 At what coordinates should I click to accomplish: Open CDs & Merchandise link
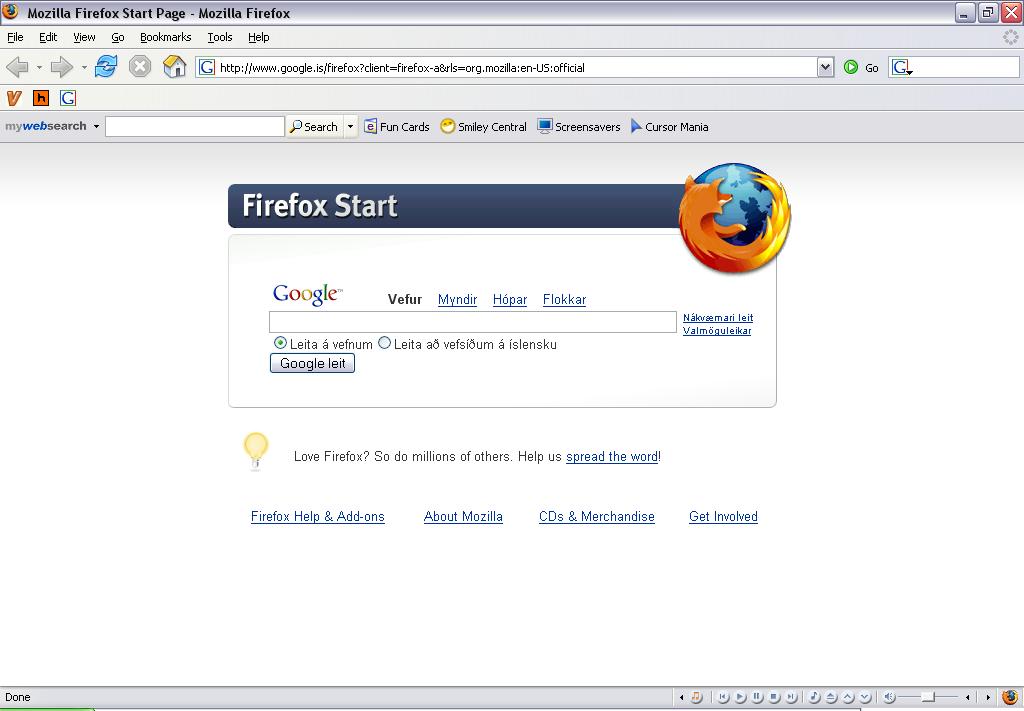click(x=596, y=516)
